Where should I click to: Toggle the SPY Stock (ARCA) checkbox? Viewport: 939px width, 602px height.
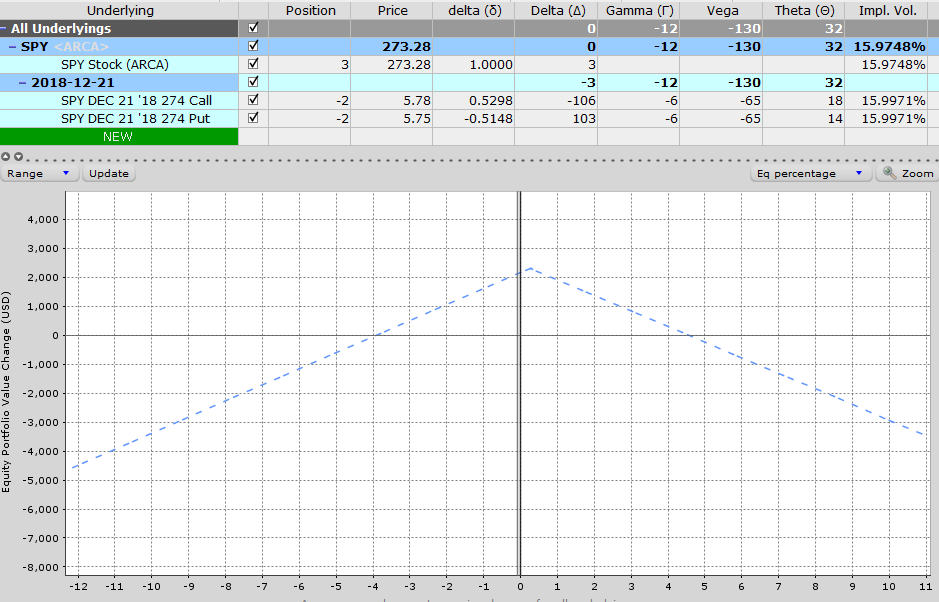(253, 63)
